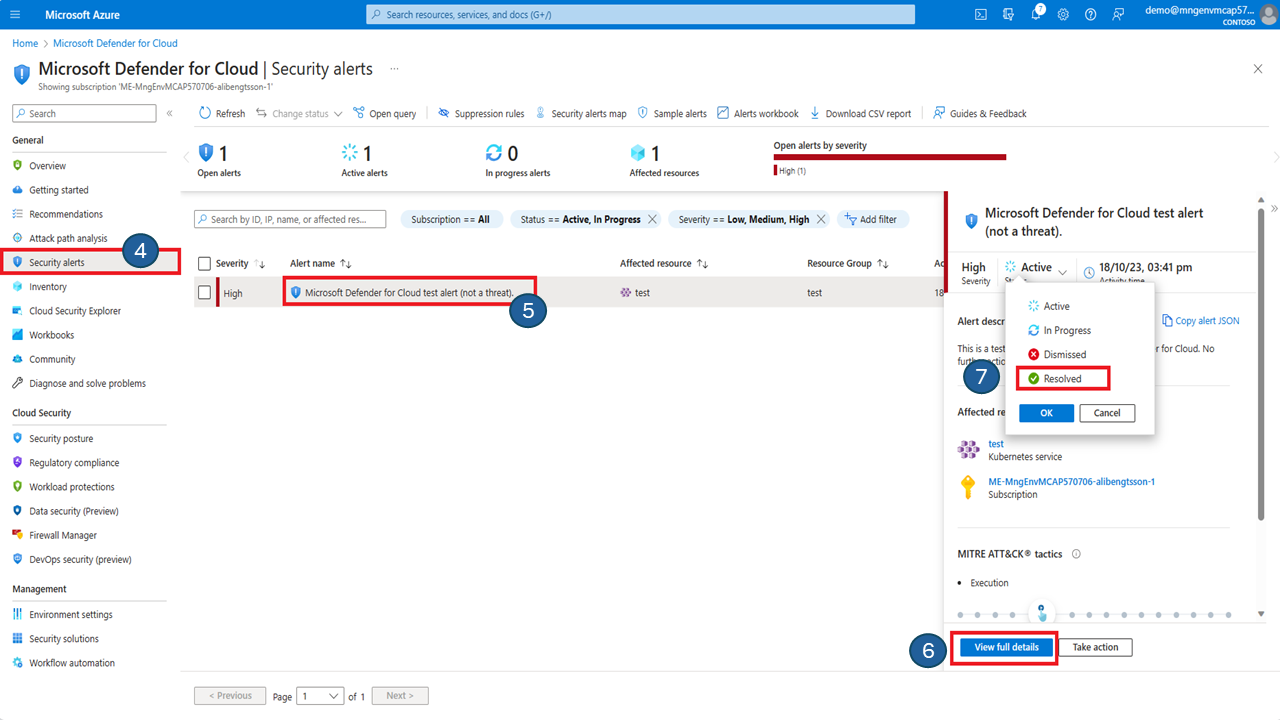This screenshot has height=720, width=1280.
Task: Open Cloud Shell from the top bar
Action: [x=981, y=14]
